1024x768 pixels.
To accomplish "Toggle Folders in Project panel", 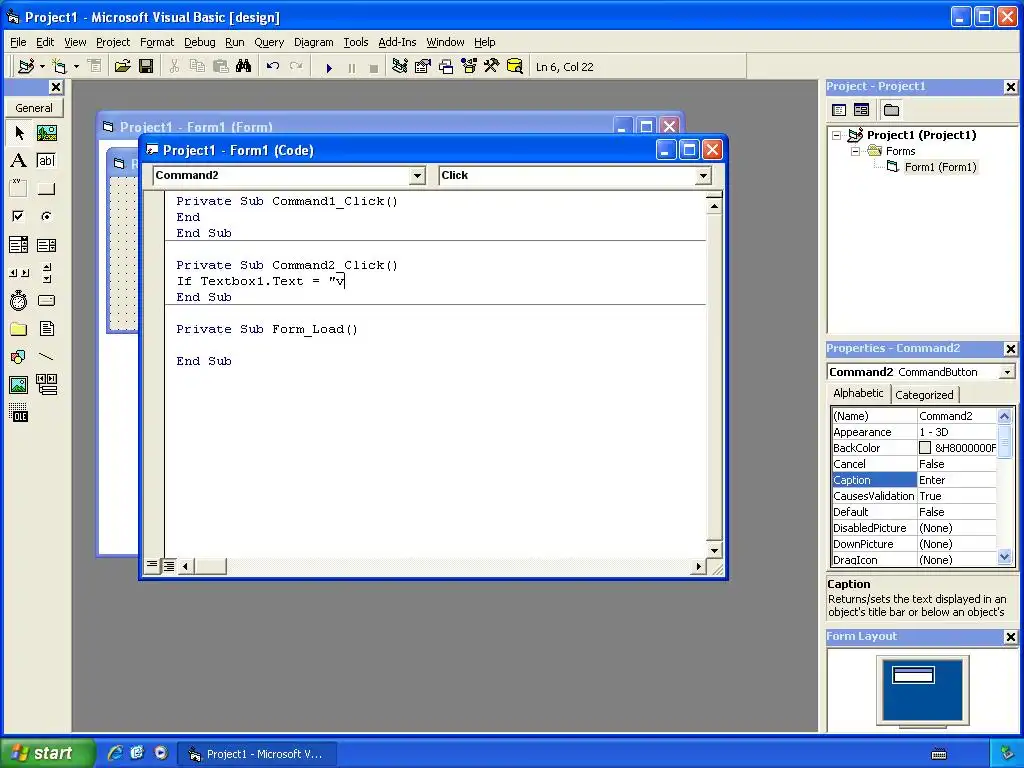I will click(891, 110).
